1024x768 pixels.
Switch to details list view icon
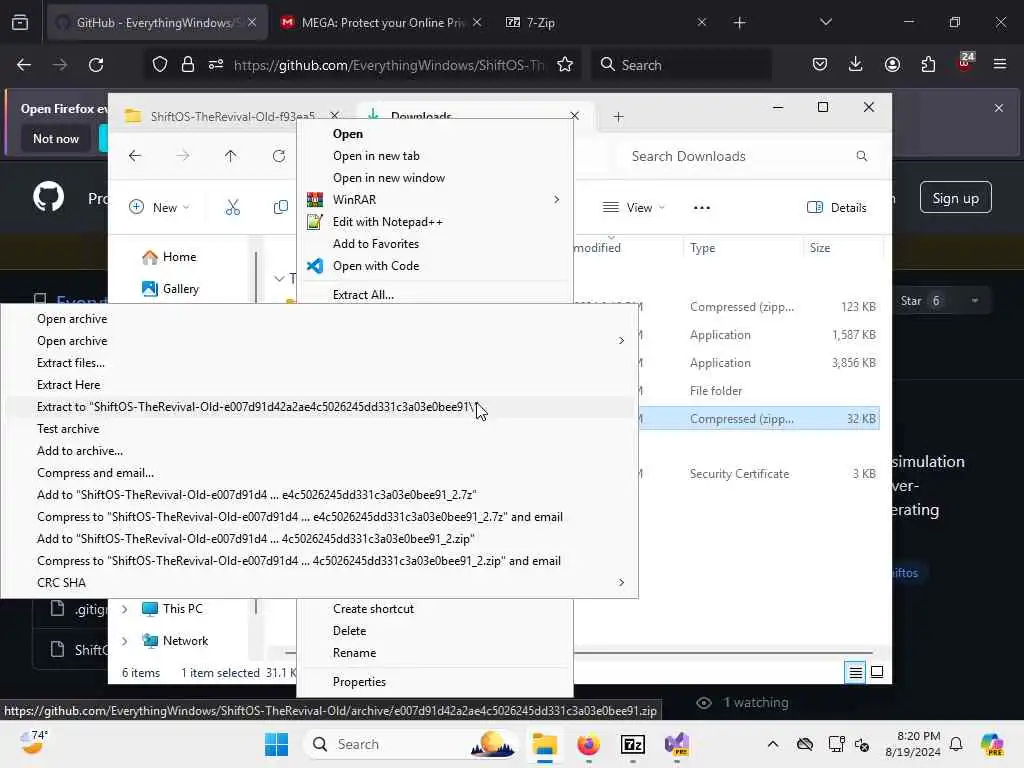pos(856,672)
